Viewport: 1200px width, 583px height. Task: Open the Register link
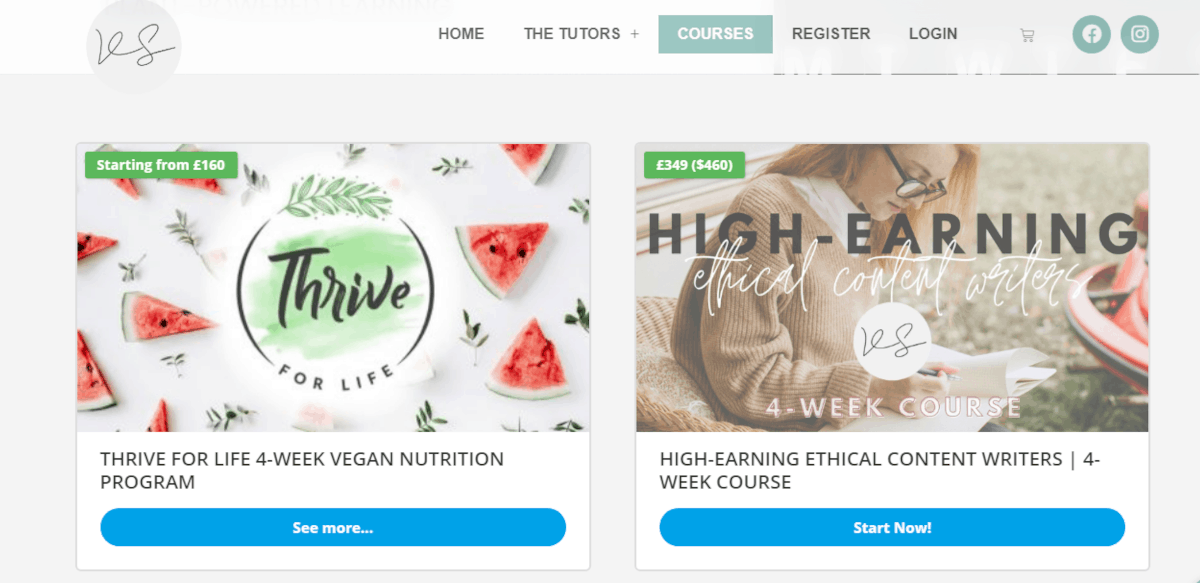coord(831,34)
